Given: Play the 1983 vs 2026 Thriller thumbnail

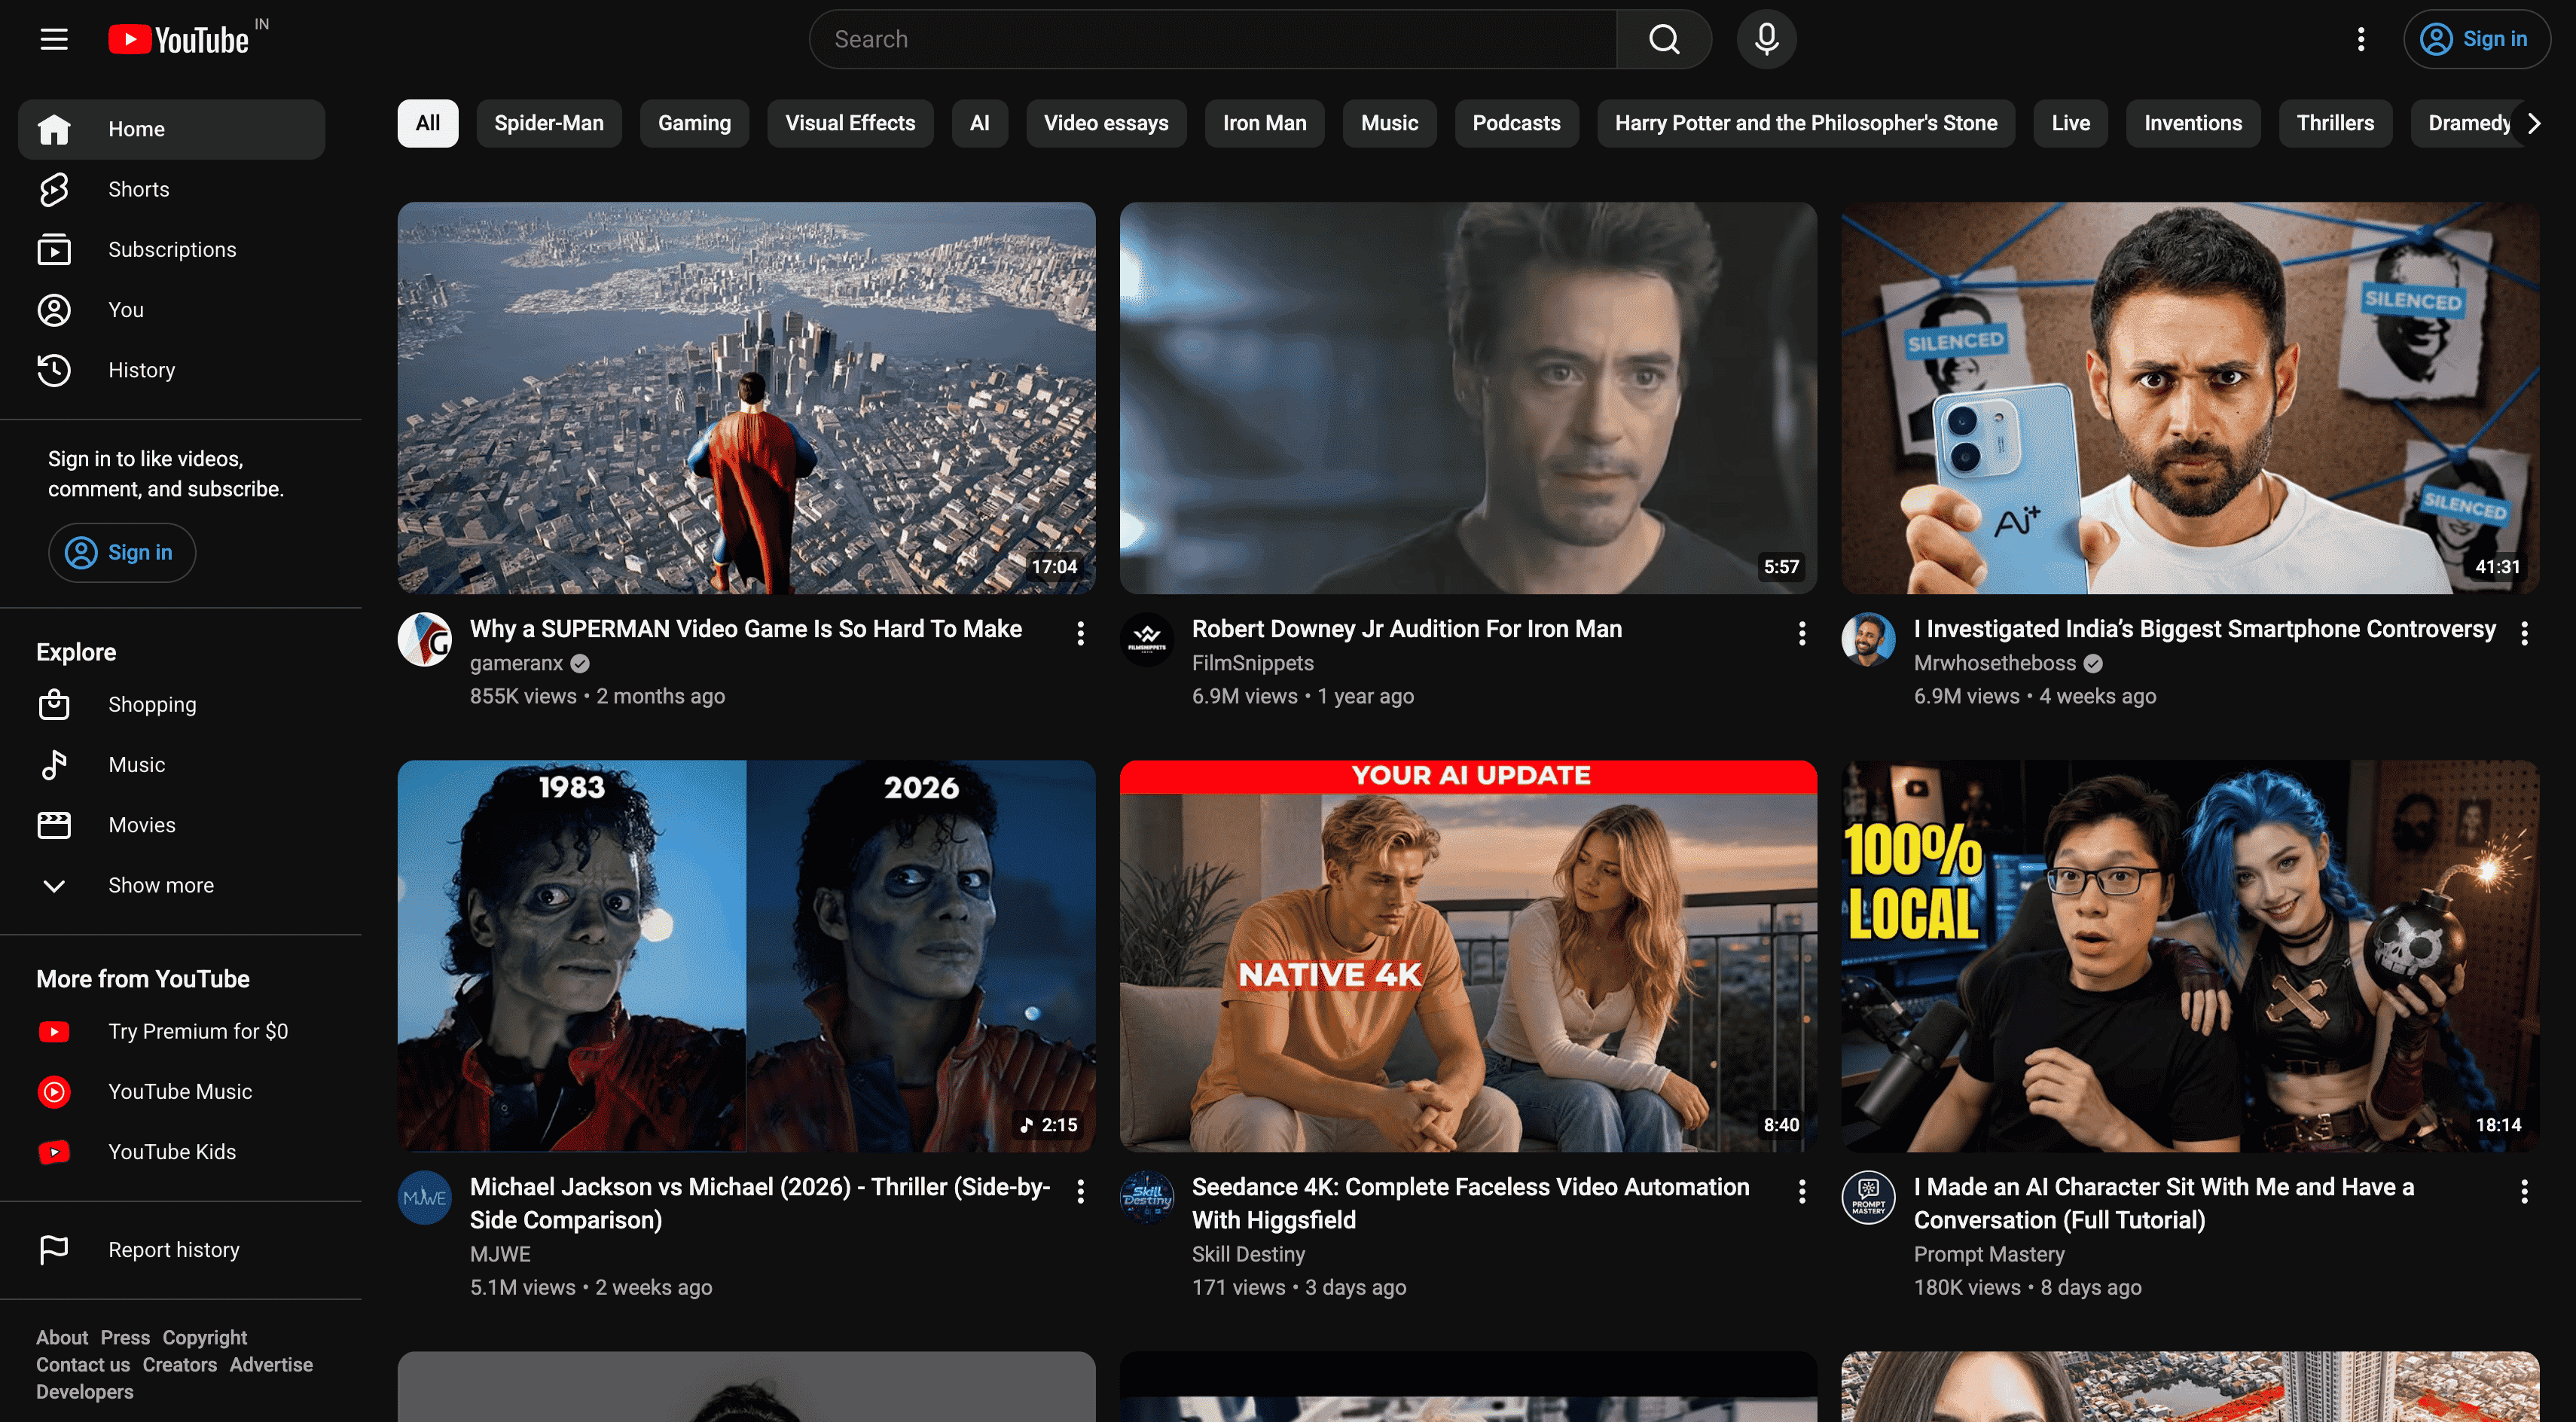Looking at the screenshot, I should tap(746, 956).
